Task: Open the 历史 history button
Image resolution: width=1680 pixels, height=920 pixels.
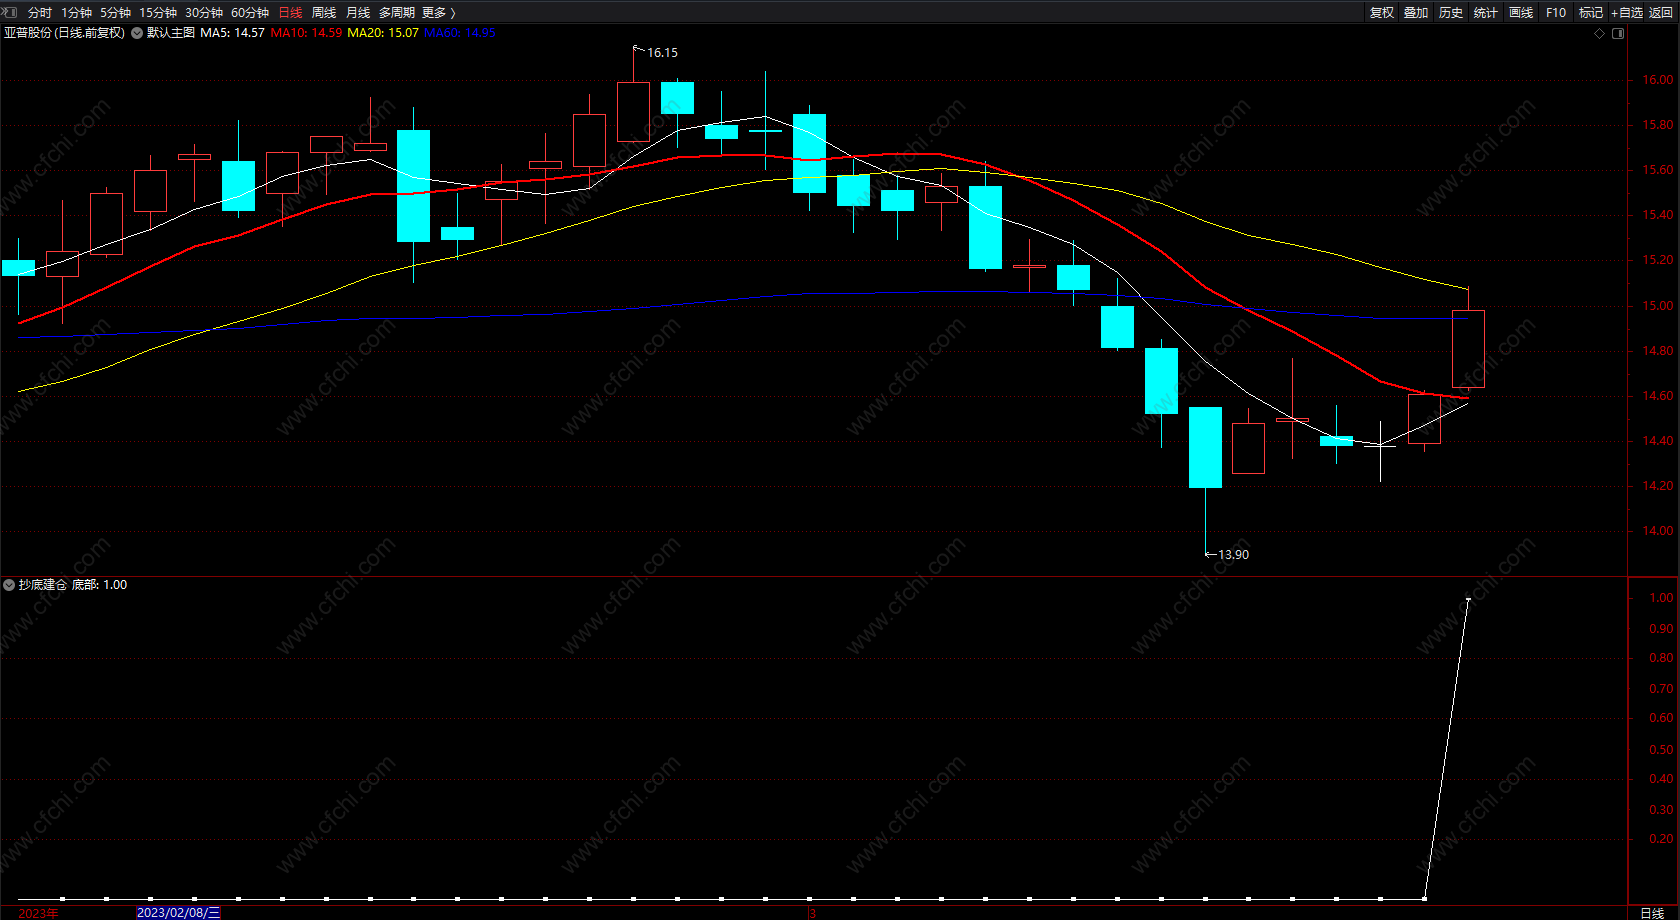Action: coord(1451,12)
